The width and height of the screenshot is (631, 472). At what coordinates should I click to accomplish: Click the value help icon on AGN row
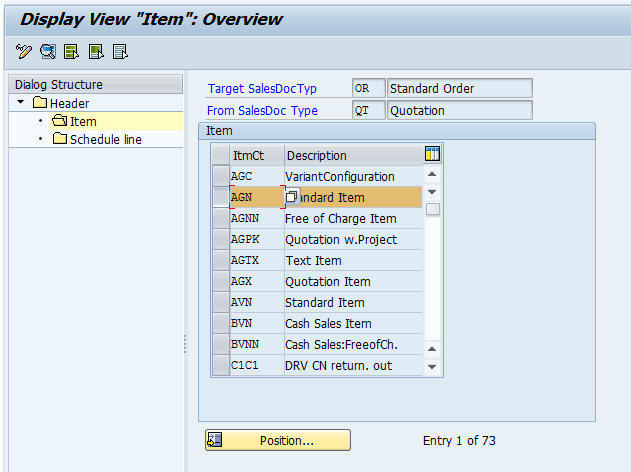293,198
